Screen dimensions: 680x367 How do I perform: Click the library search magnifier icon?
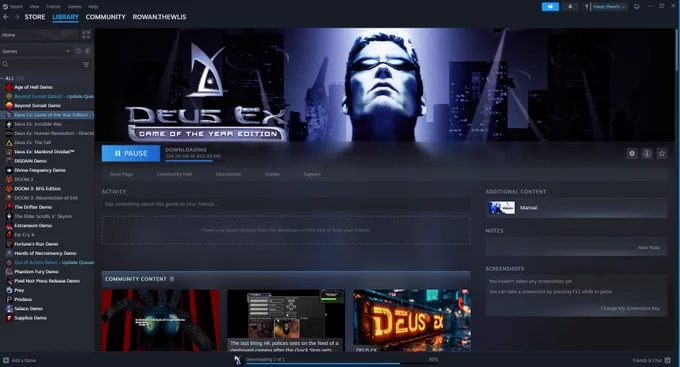(5, 64)
